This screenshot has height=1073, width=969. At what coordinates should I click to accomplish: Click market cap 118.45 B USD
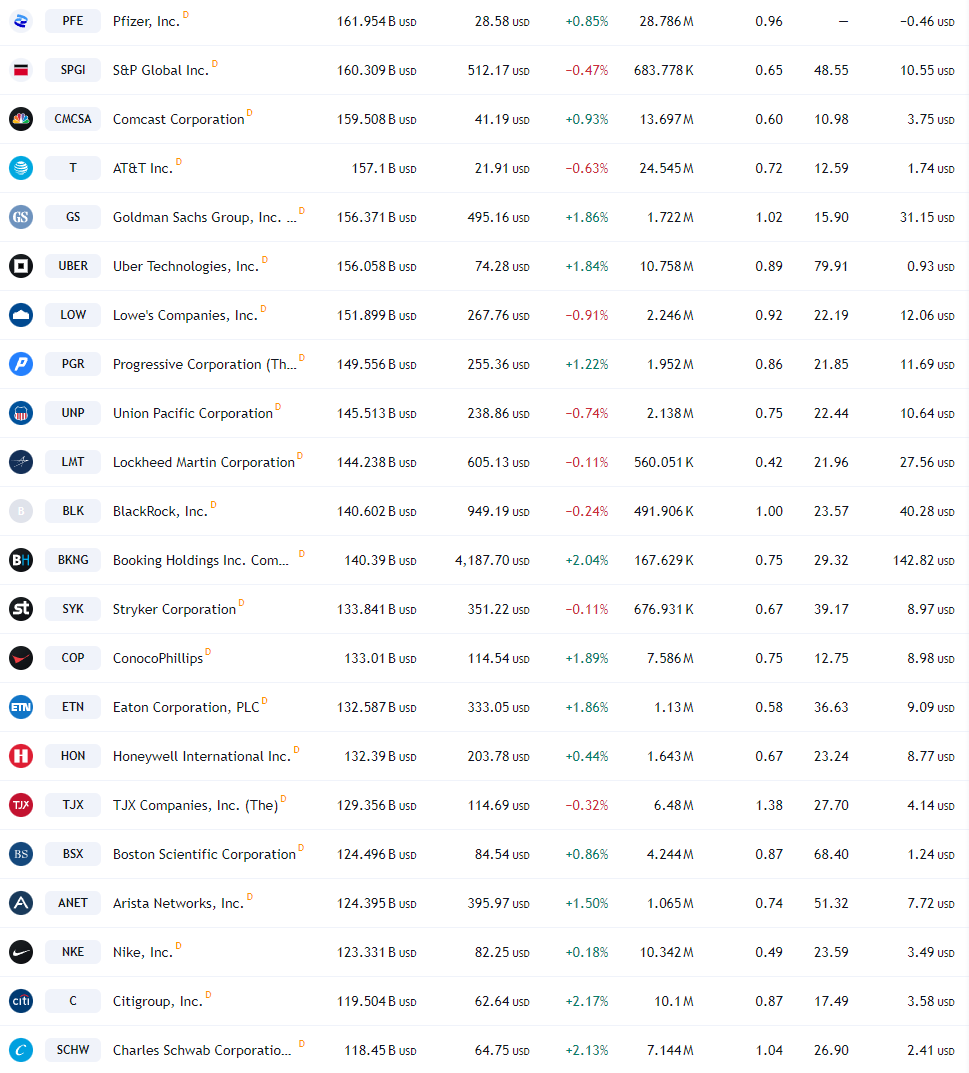[380, 1050]
